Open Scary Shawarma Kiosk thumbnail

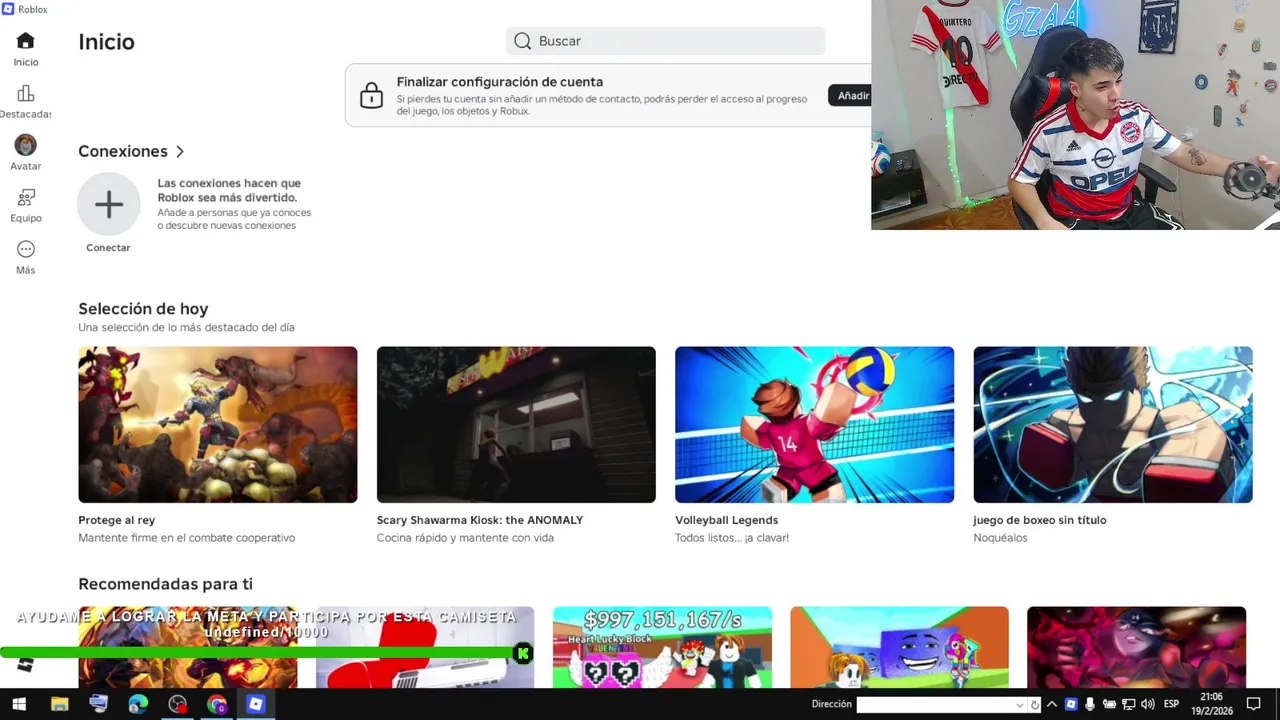pyautogui.click(x=516, y=425)
